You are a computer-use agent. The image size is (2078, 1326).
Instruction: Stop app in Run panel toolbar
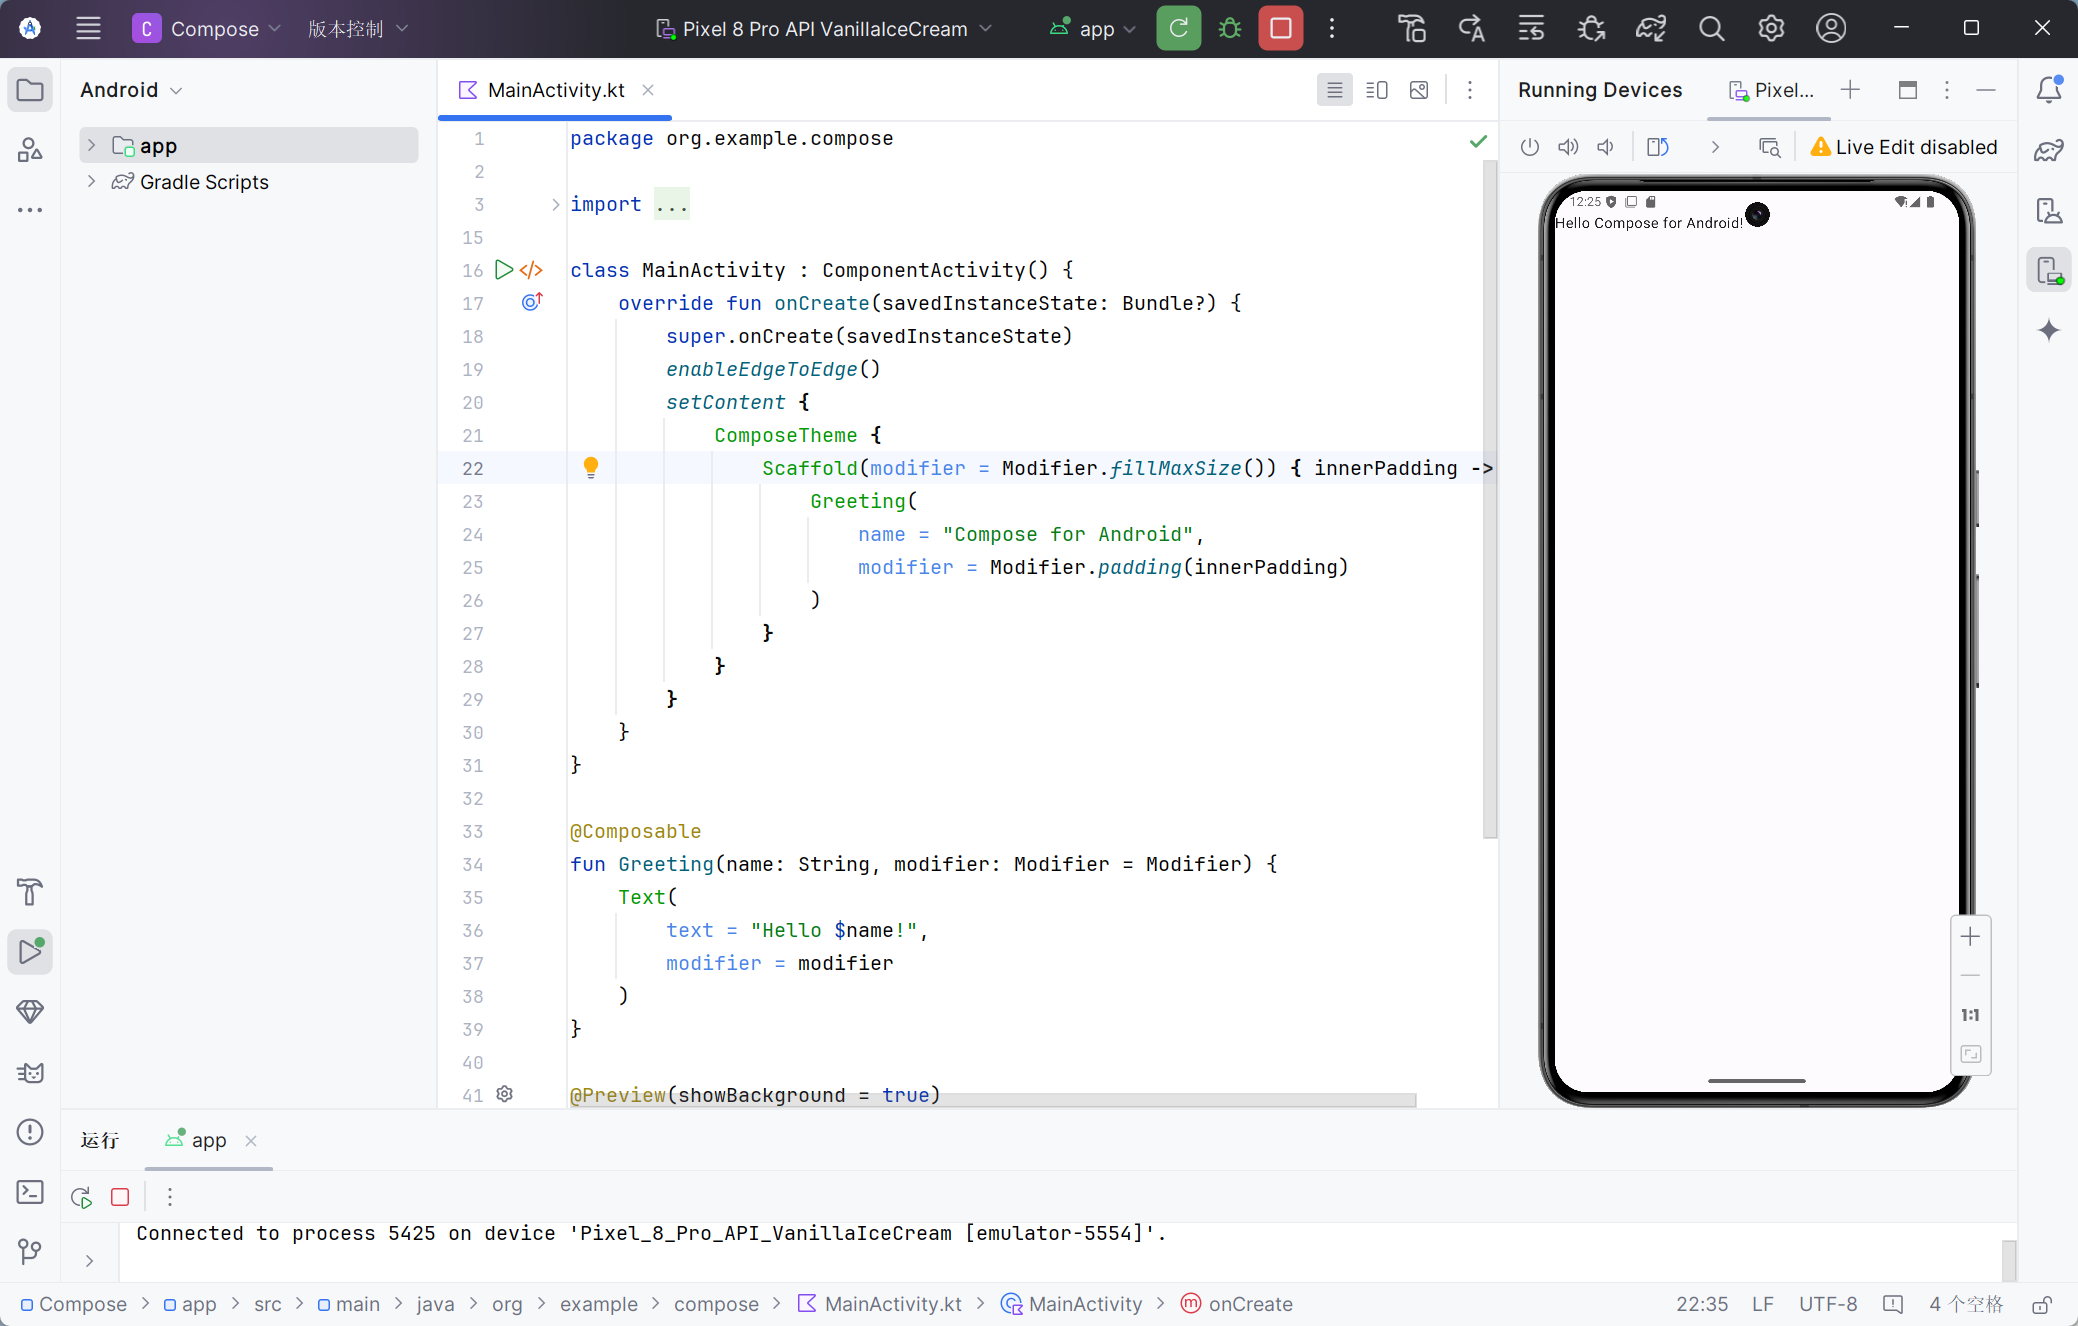[120, 1197]
